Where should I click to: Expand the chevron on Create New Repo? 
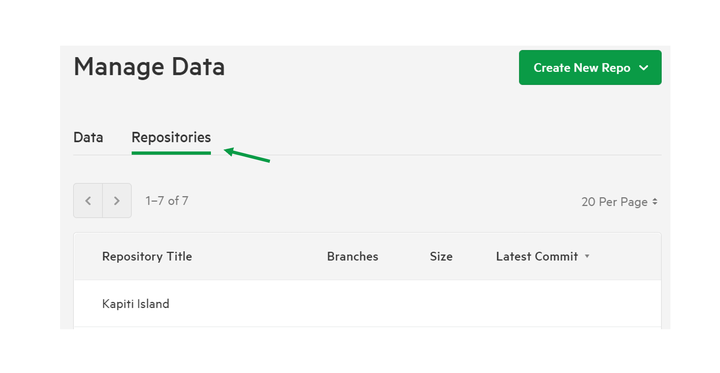pyautogui.click(x=644, y=68)
